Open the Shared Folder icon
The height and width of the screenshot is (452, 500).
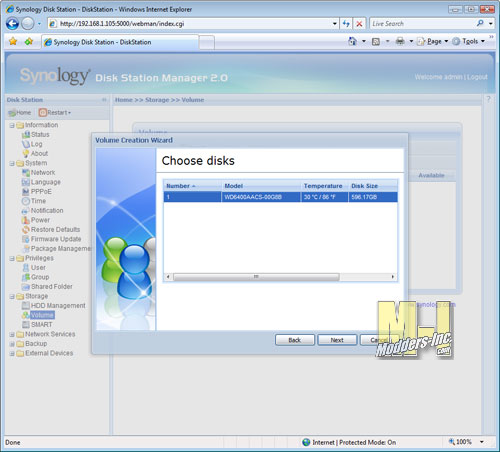(26, 287)
